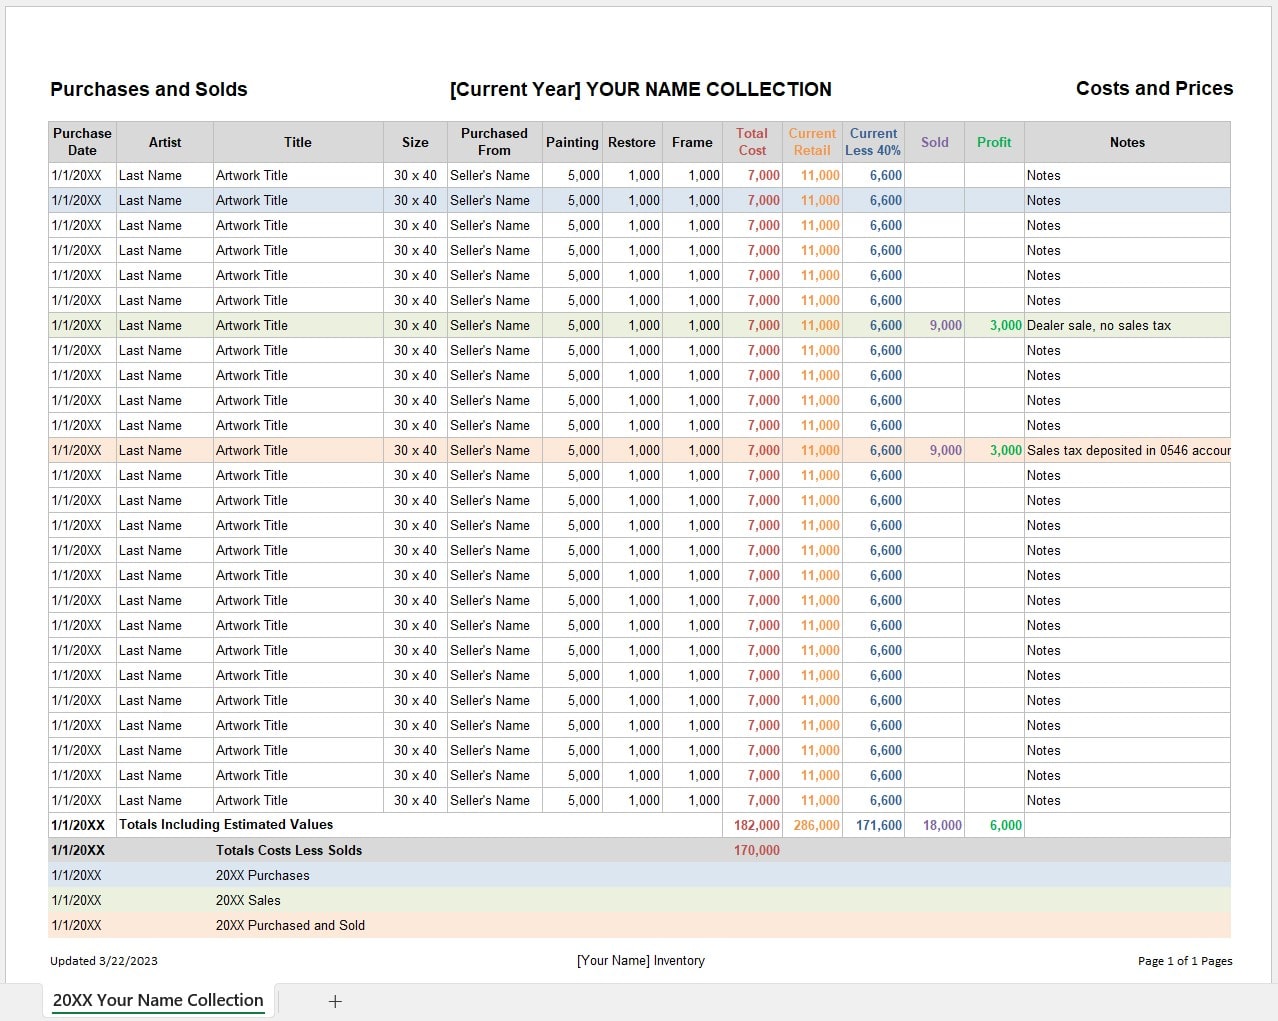
Task: Select the Total Cost header cell
Action: (752, 142)
